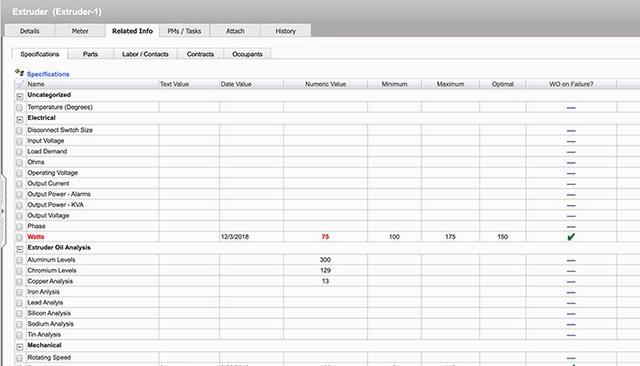Select the Related Info tab
This screenshot has width=640, height=366.
(132, 31)
